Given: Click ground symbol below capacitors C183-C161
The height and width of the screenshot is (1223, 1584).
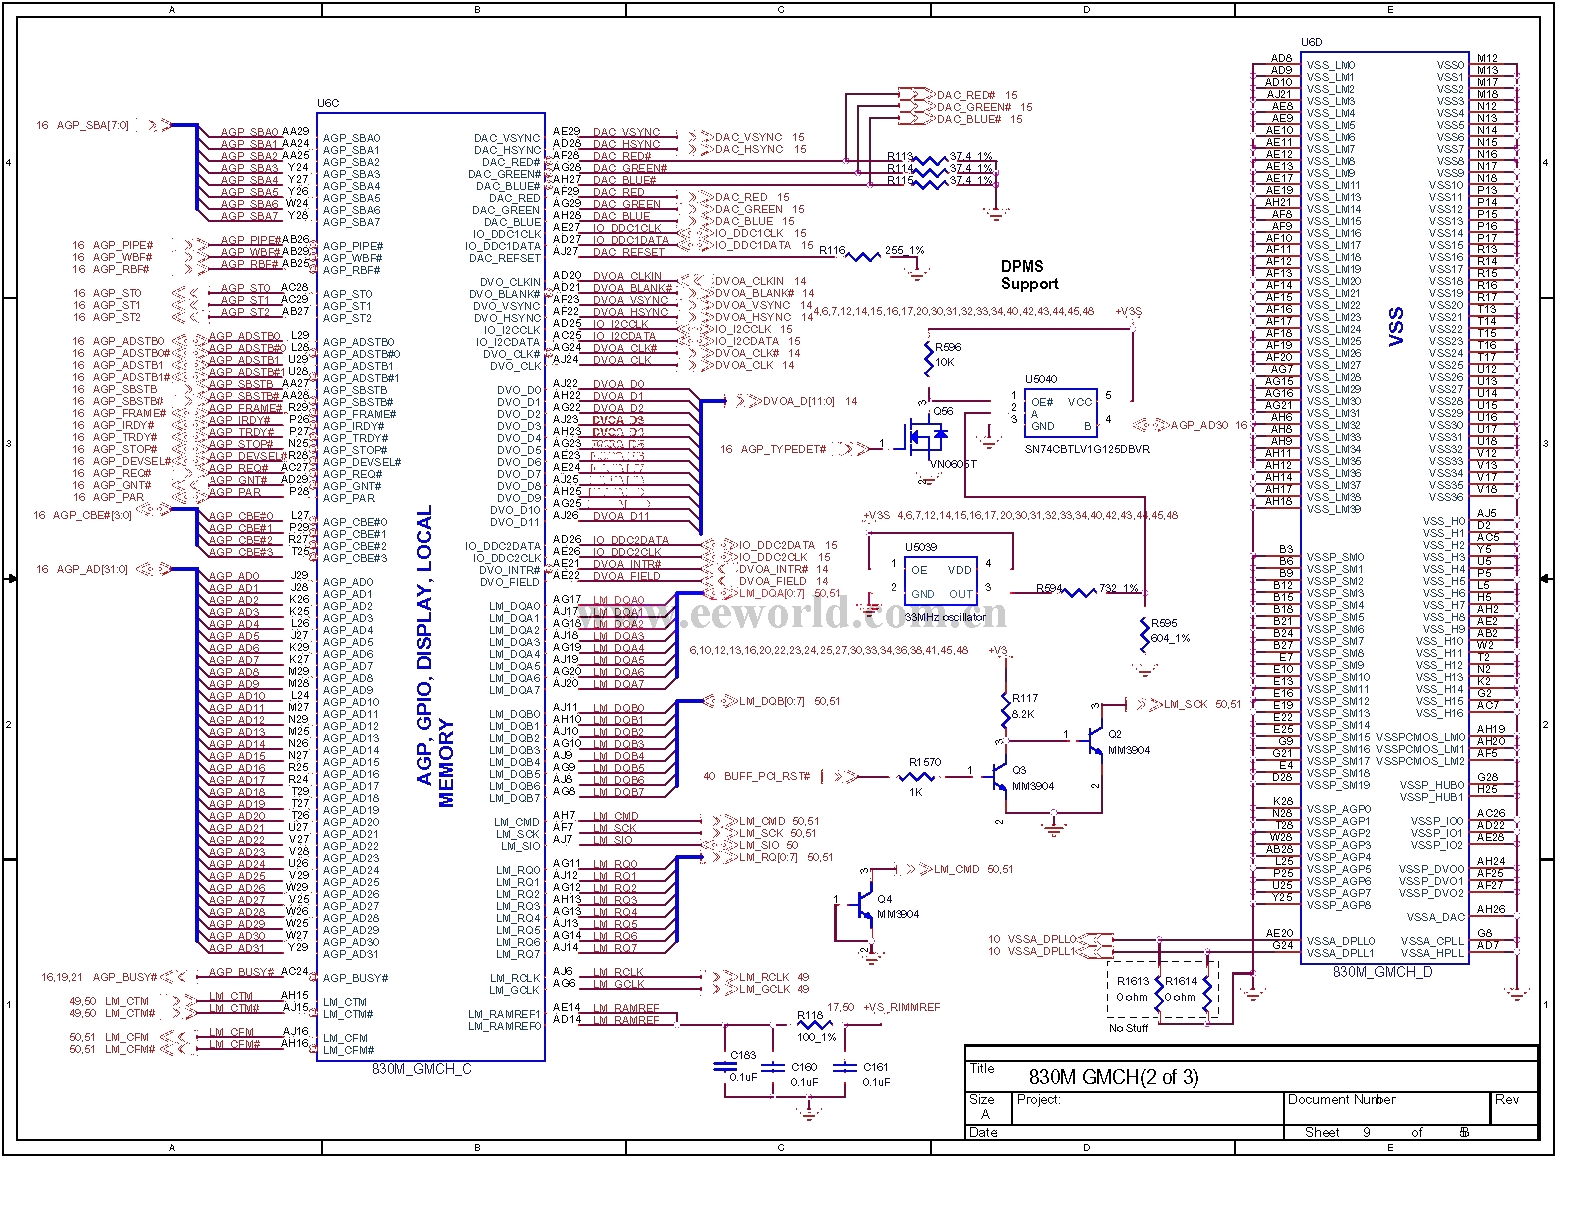Looking at the screenshot, I should click(809, 1112).
